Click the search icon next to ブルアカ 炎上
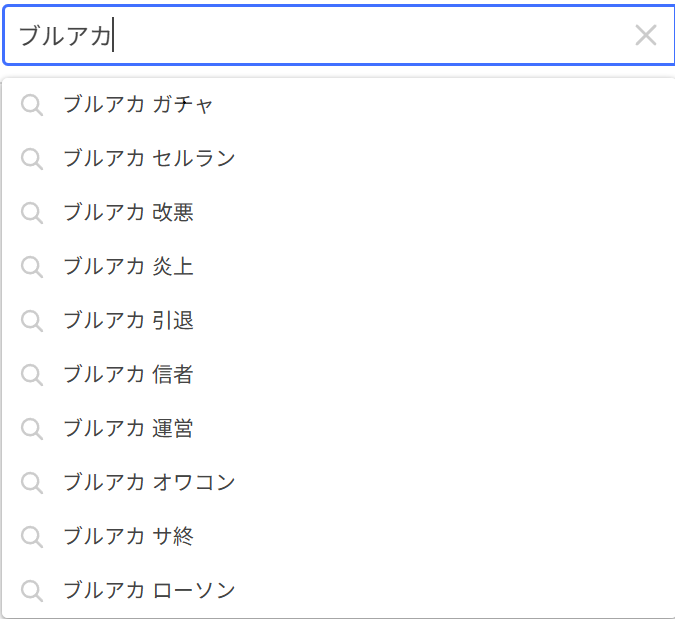This screenshot has width=675, height=619. click(x=32, y=267)
